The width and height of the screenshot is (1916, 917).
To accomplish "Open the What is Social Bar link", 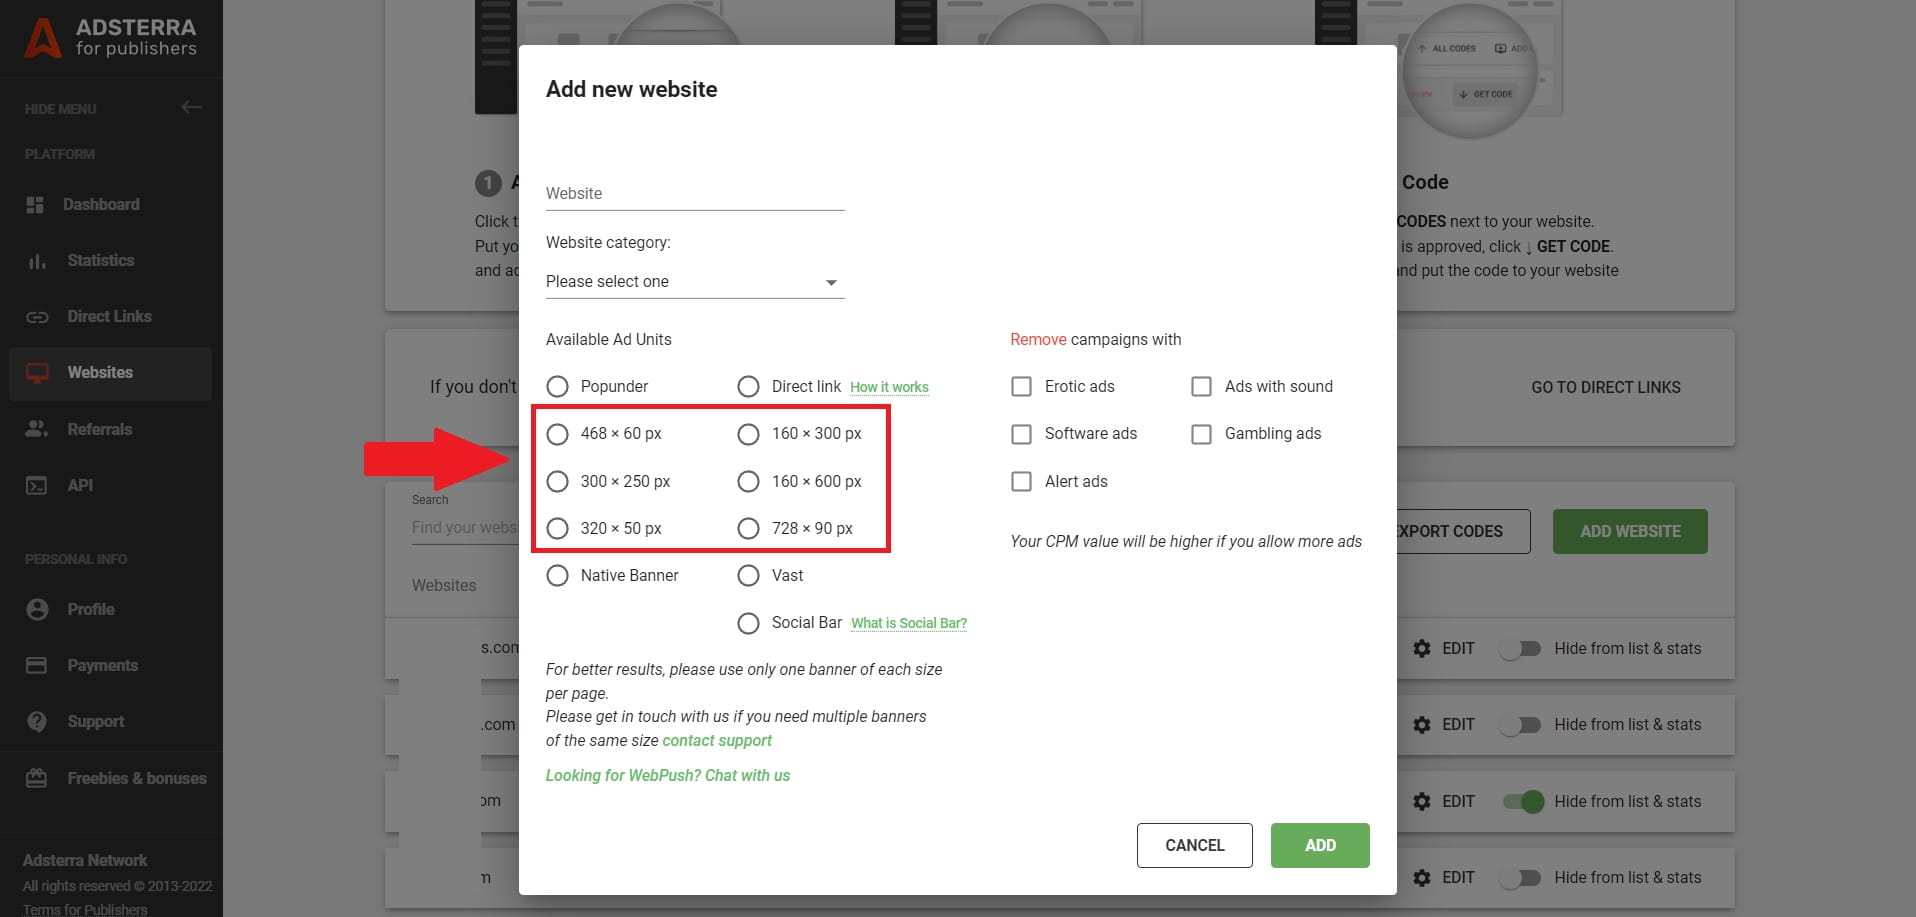I will [908, 623].
